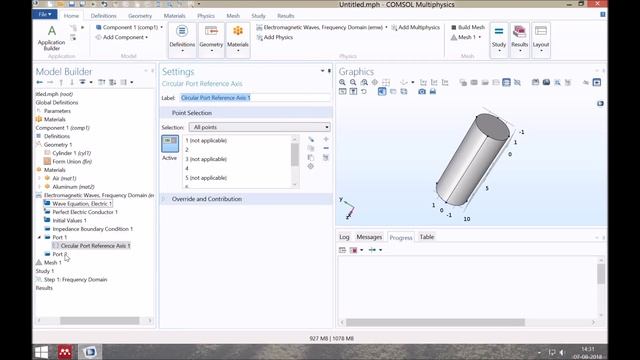Viewport: 640px width, 360px height.
Task: Open the Table tab
Action: [x=427, y=237]
